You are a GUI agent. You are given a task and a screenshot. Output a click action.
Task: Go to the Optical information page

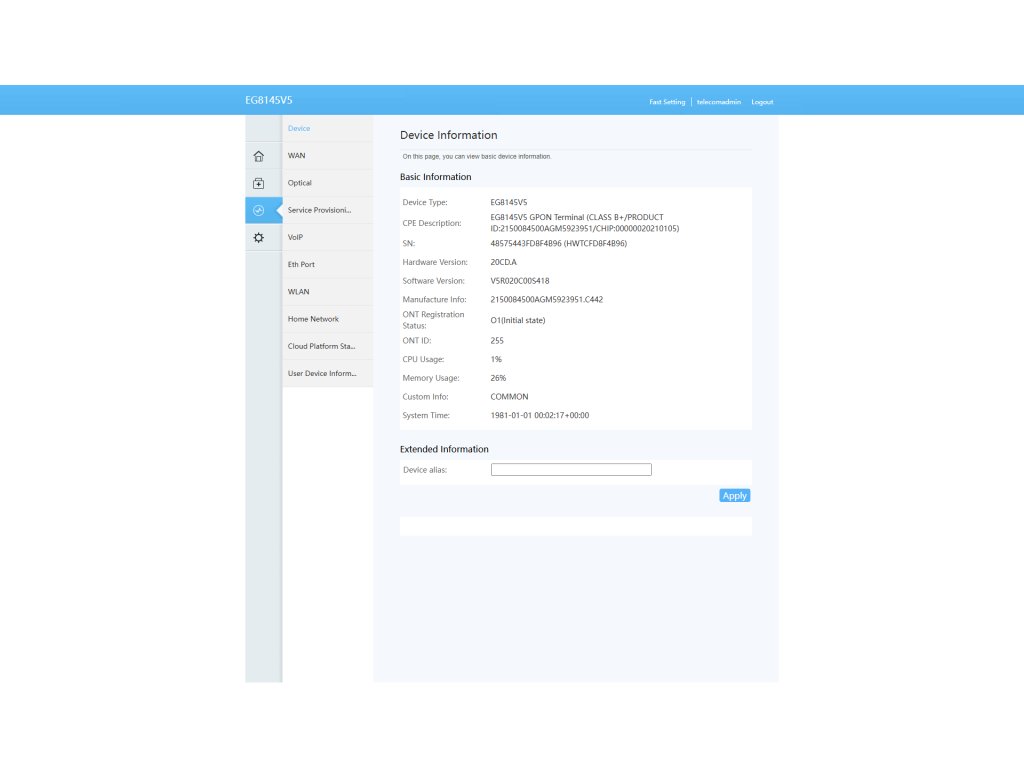click(300, 183)
